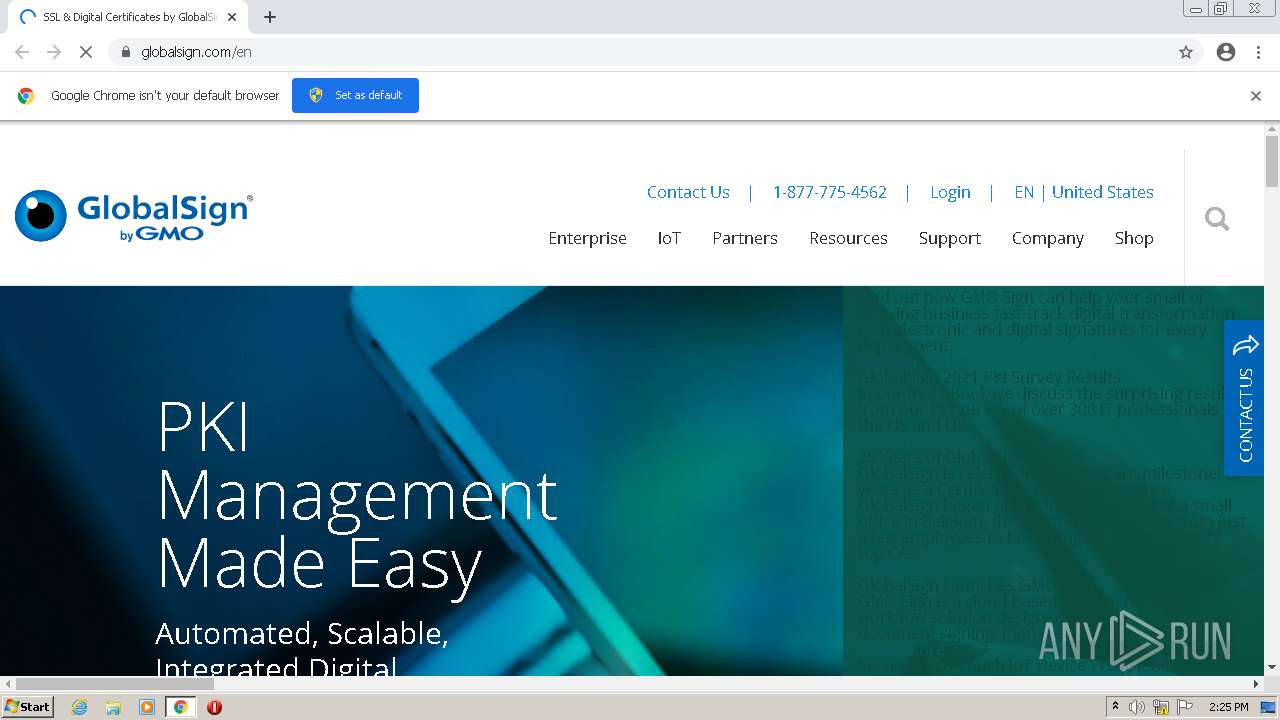1280x720 pixels.
Task: Bookmark this page with the star icon
Action: pyautogui.click(x=1186, y=52)
